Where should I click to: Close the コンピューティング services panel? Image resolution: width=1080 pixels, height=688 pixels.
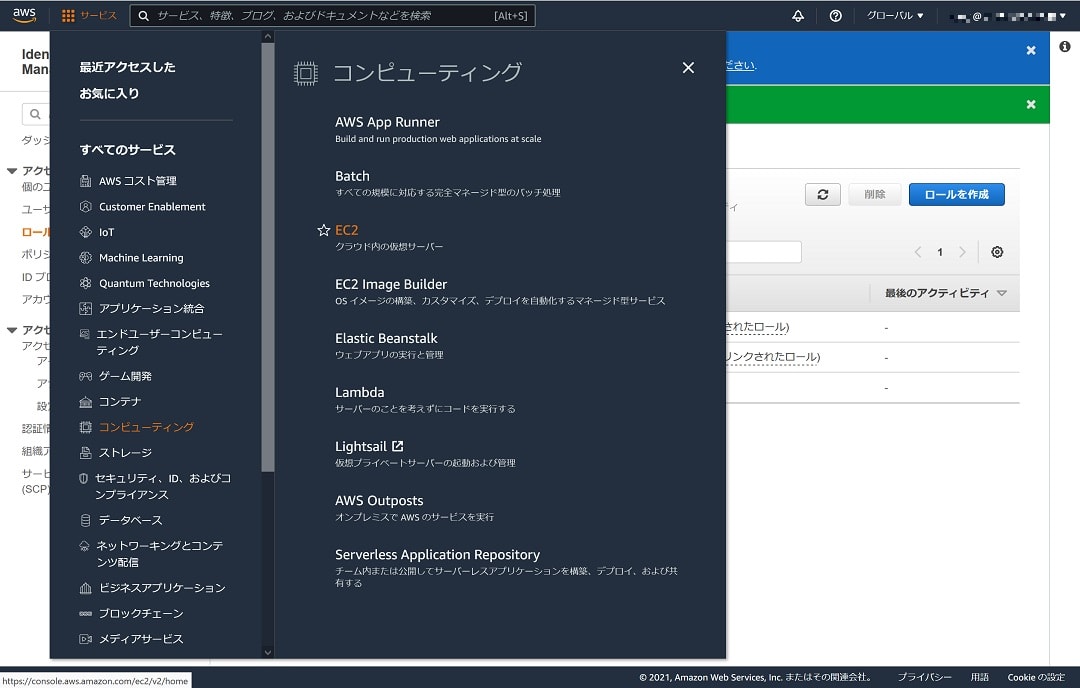click(688, 67)
